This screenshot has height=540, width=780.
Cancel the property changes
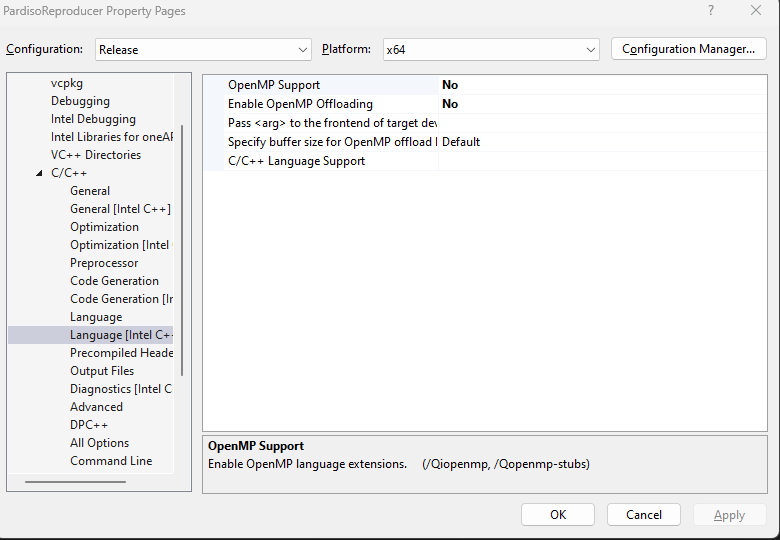[x=643, y=515]
